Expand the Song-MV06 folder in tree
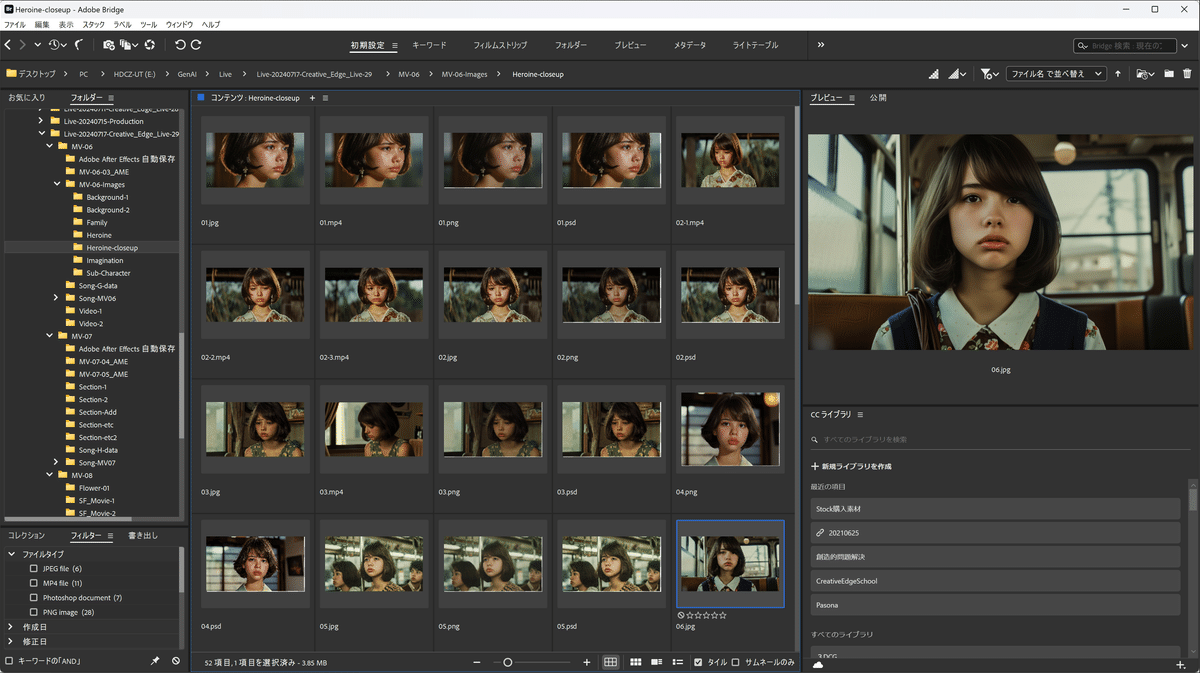The image size is (1200, 673). click(x=57, y=298)
